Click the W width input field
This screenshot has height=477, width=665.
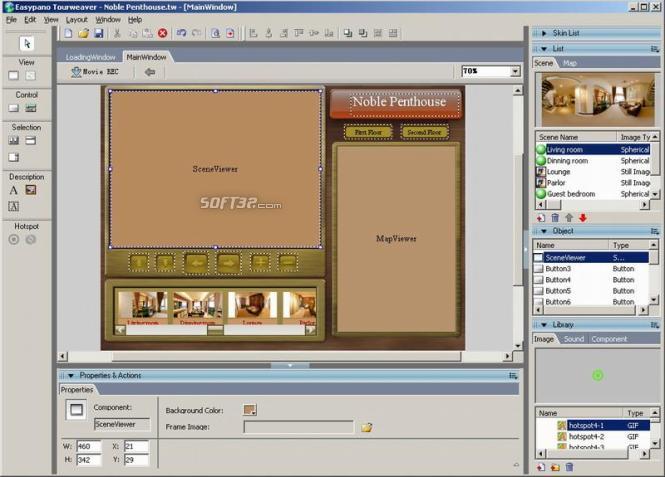(x=89, y=446)
